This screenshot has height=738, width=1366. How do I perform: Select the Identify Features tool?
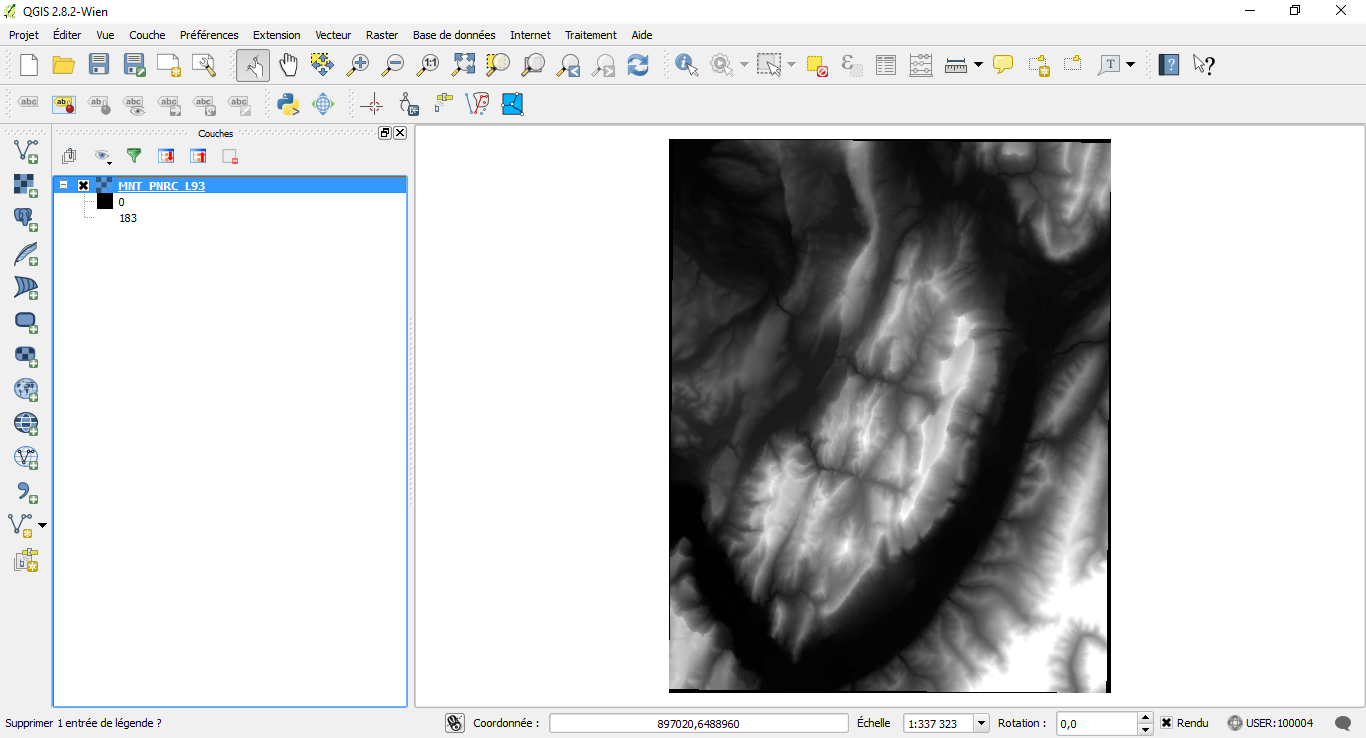coord(686,64)
